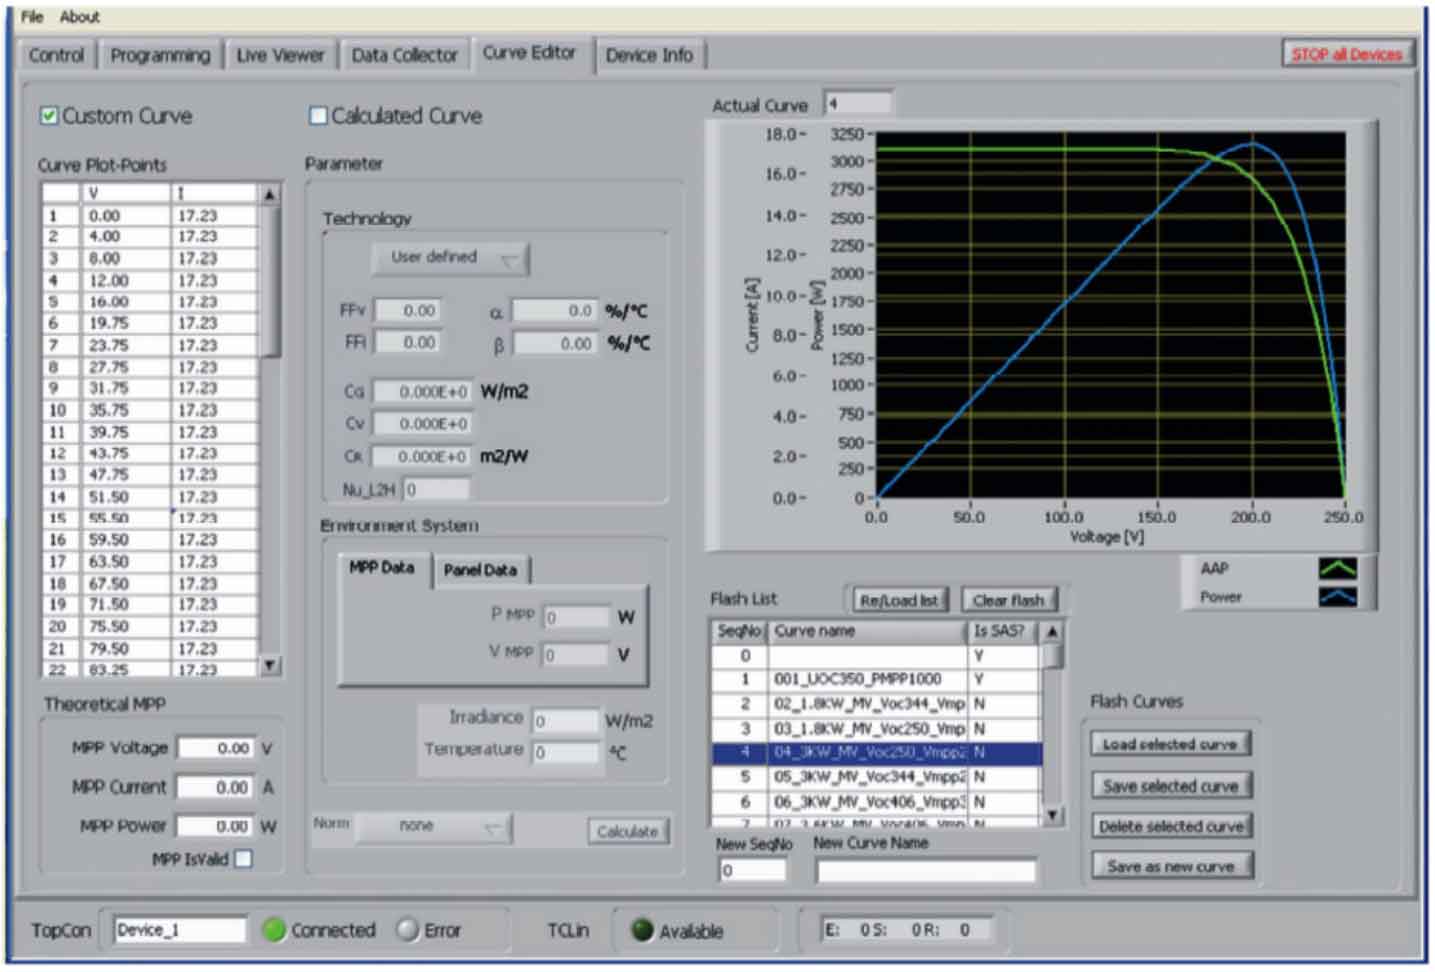Switch to the Device Info tab

point(649,55)
